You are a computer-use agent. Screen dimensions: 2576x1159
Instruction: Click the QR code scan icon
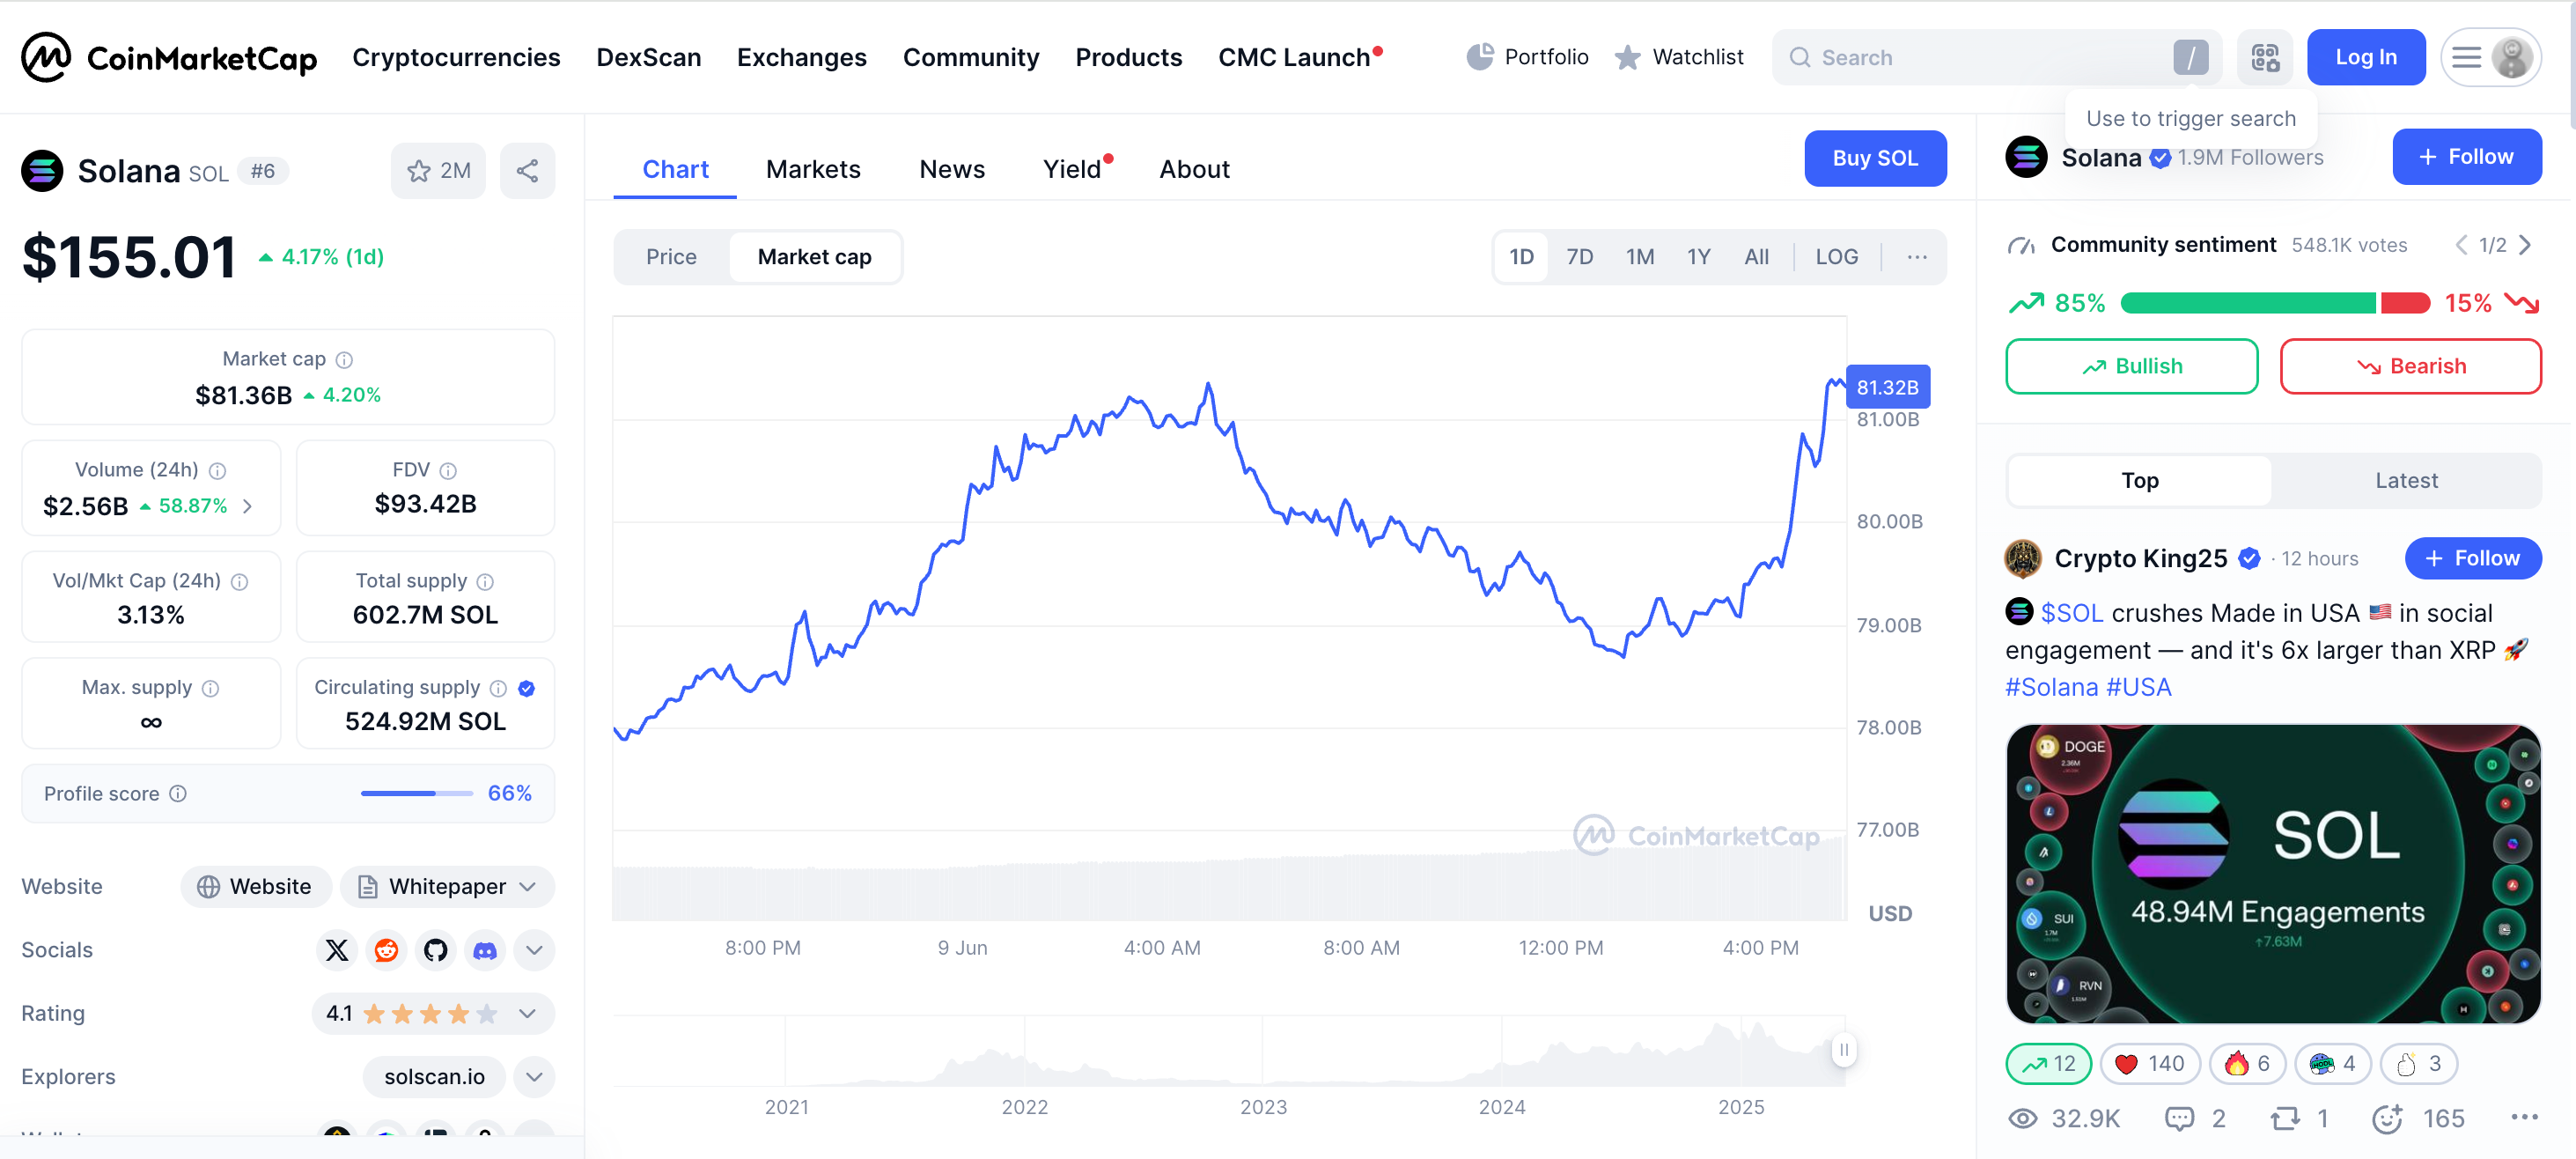click(x=2265, y=58)
